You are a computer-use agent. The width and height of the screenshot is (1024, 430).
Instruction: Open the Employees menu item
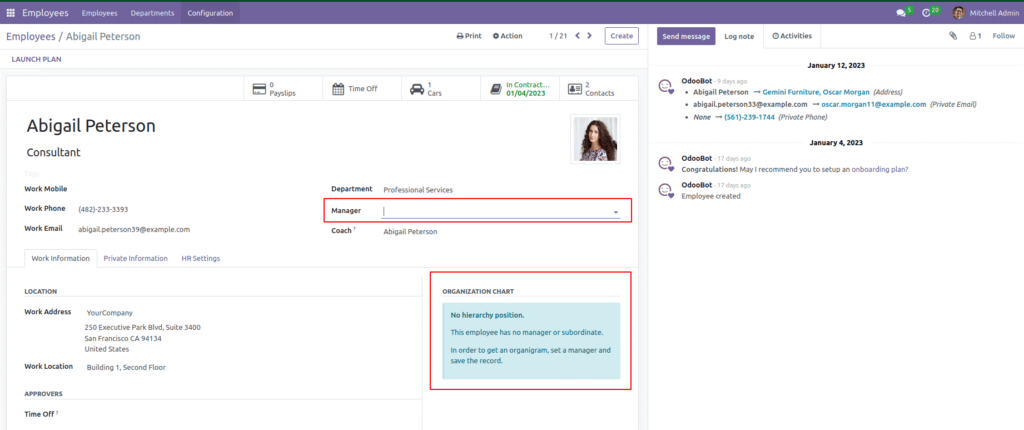click(x=100, y=13)
